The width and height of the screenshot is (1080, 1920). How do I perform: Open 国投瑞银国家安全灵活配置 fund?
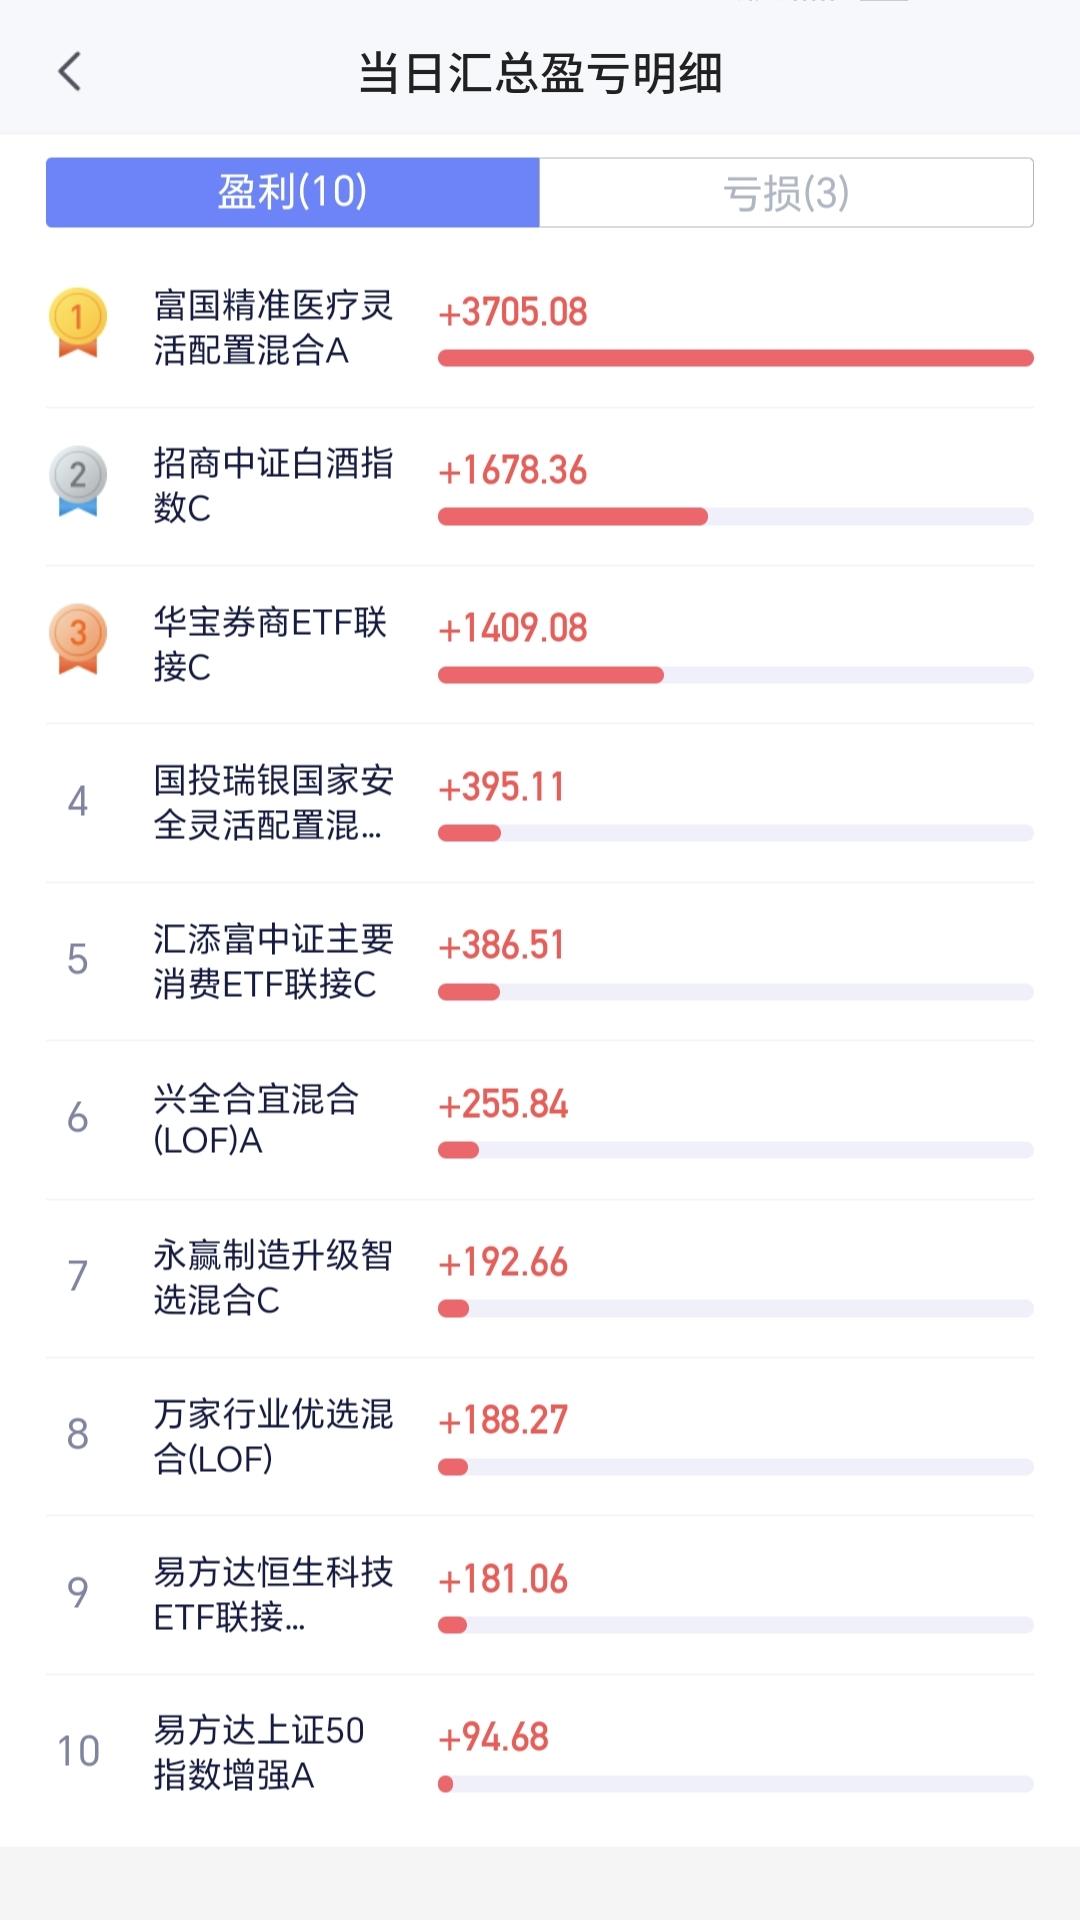pyautogui.click(x=540, y=803)
